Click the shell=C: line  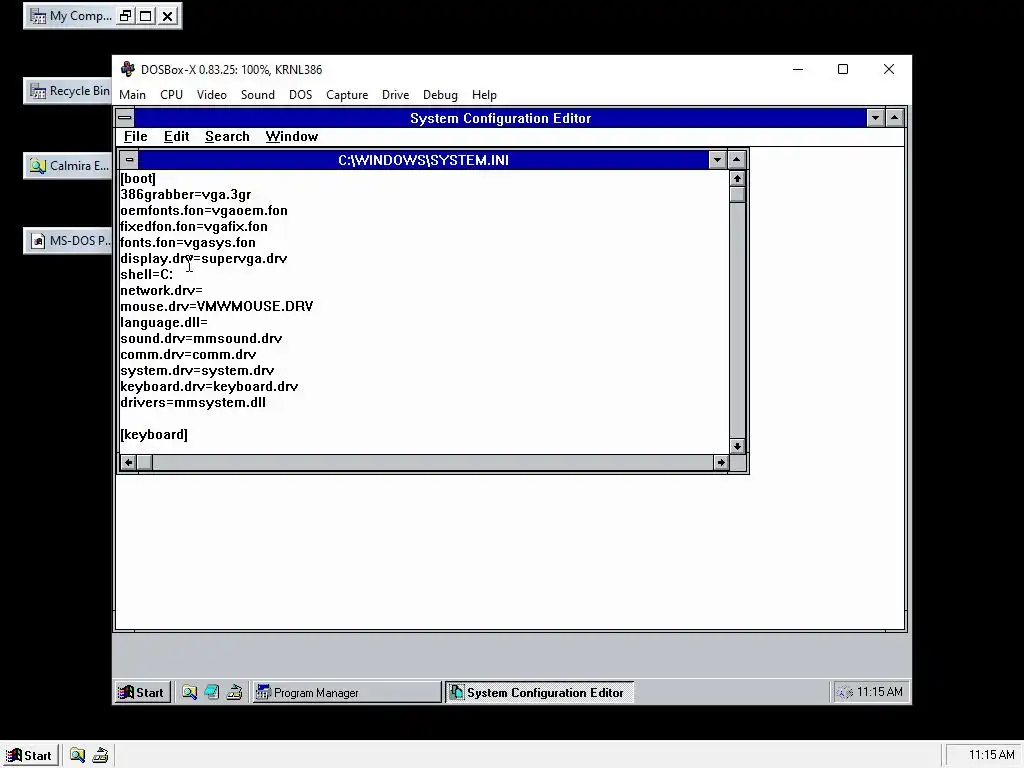click(x=147, y=275)
